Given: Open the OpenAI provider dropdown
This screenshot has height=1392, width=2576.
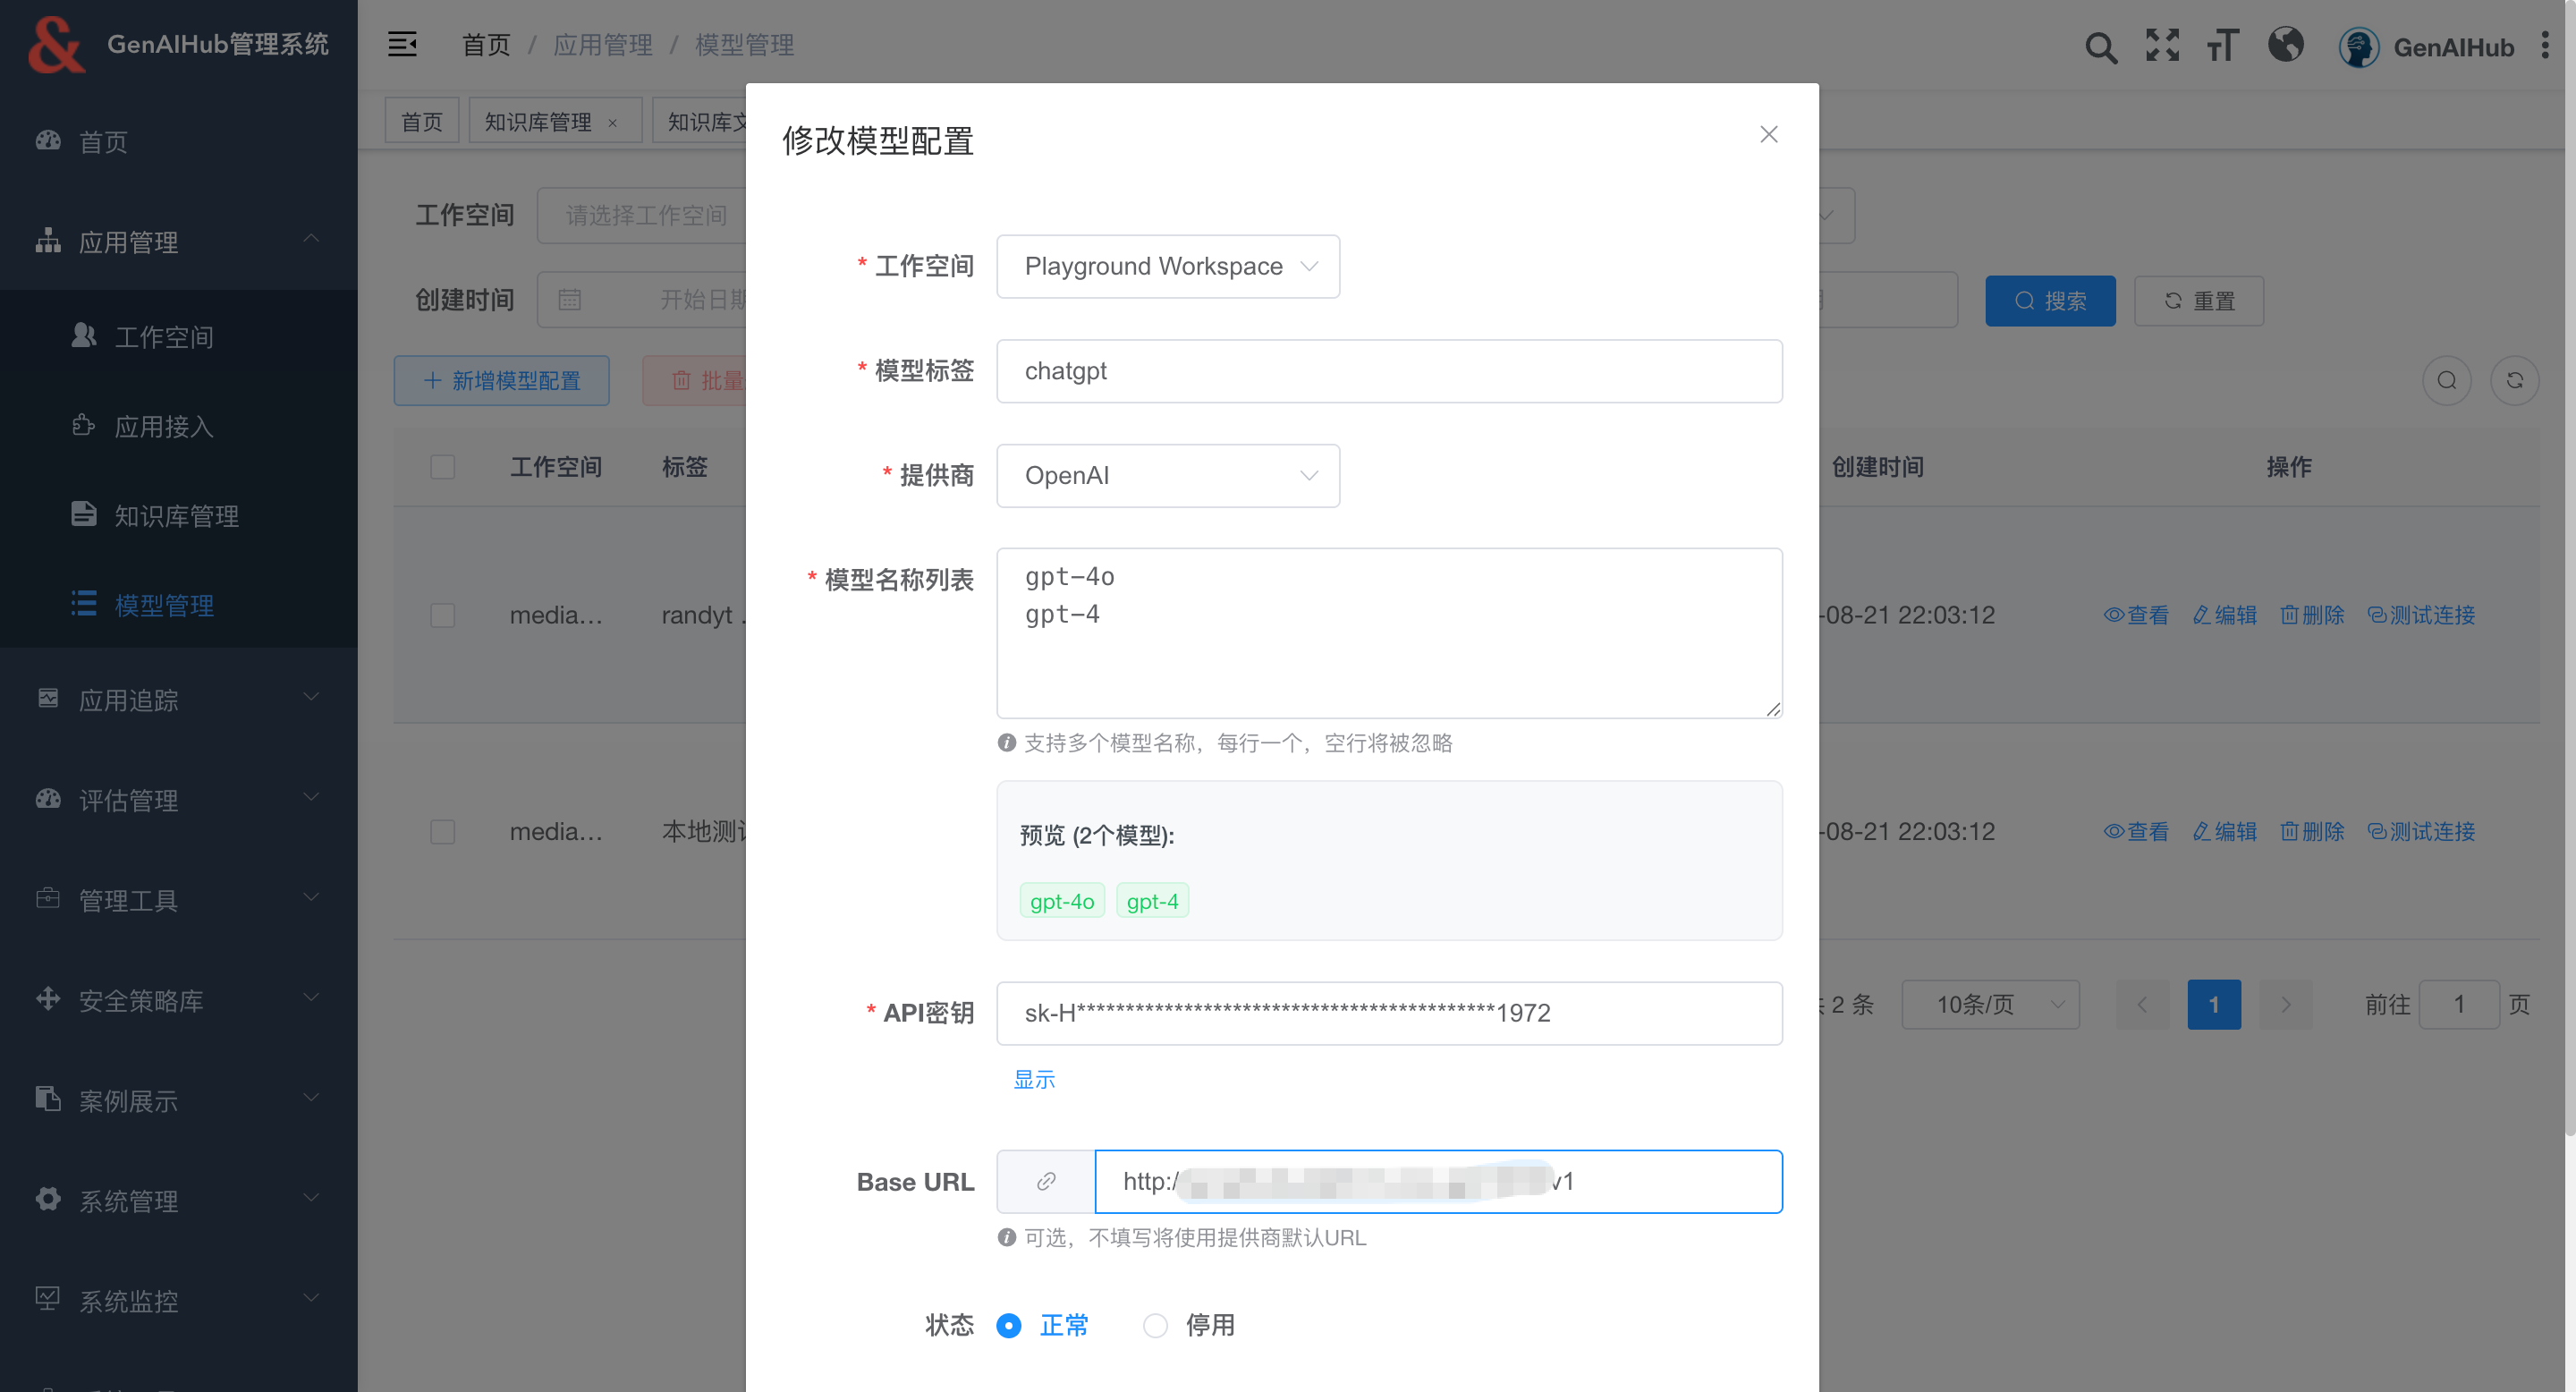Looking at the screenshot, I should pyautogui.click(x=1167, y=475).
